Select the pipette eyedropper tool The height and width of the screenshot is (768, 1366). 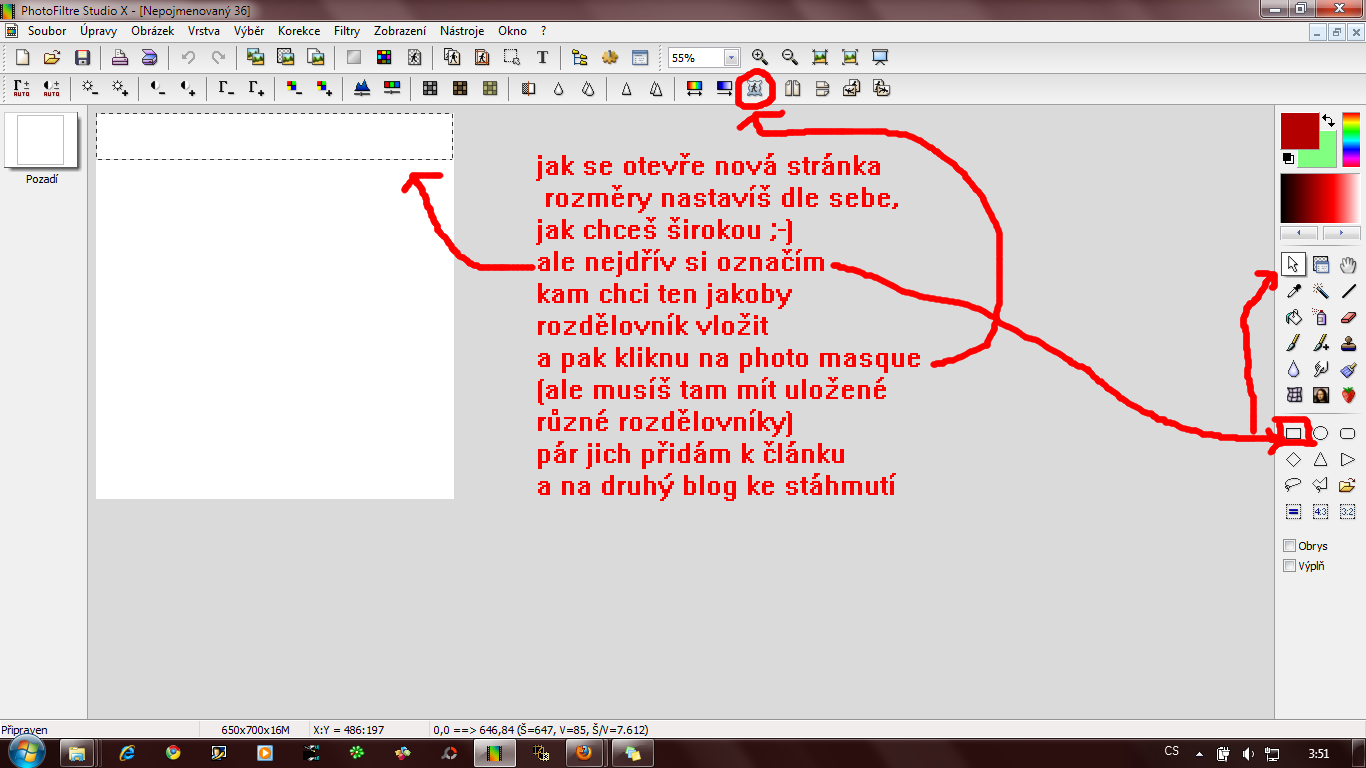(x=1293, y=291)
